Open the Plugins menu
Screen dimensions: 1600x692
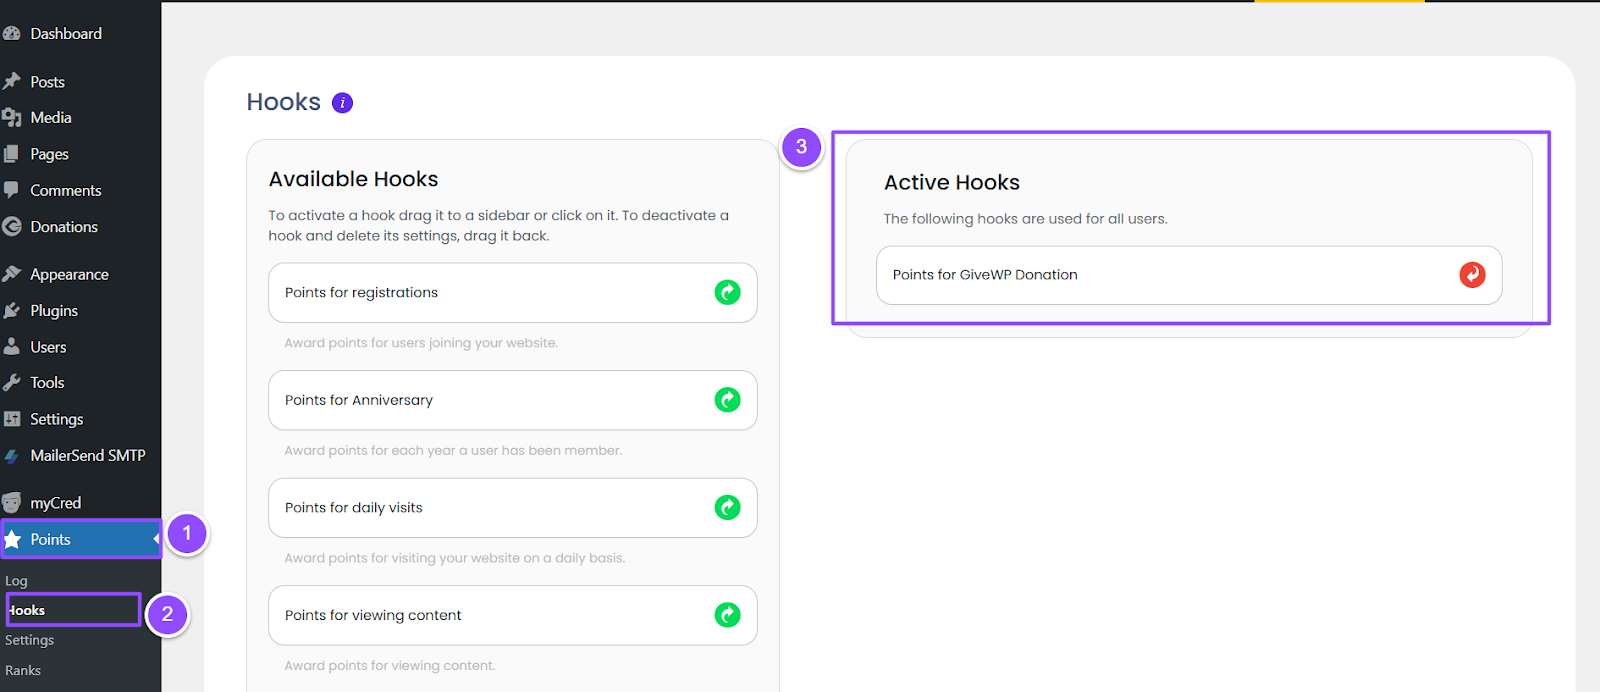pyautogui.click(x=54, y=311)
